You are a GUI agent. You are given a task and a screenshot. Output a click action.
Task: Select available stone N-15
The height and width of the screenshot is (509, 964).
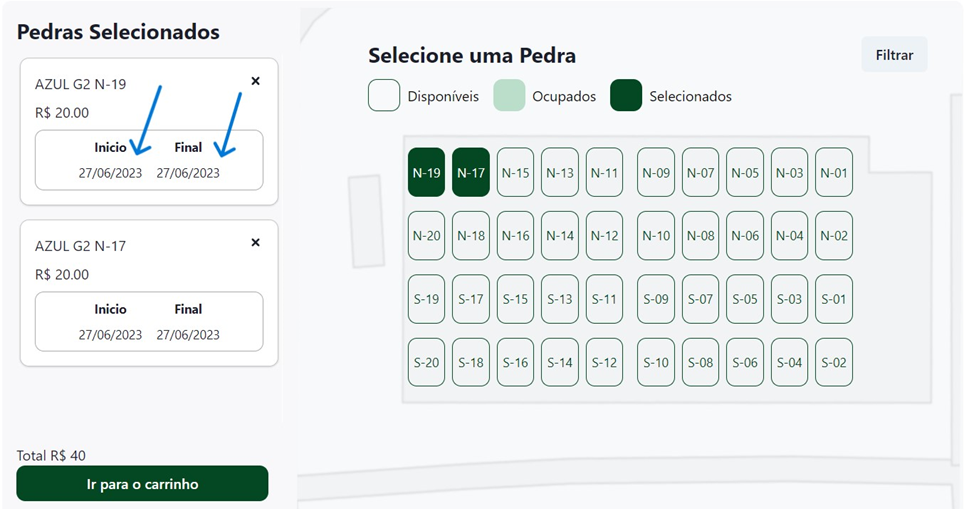(x=516, y=173)
